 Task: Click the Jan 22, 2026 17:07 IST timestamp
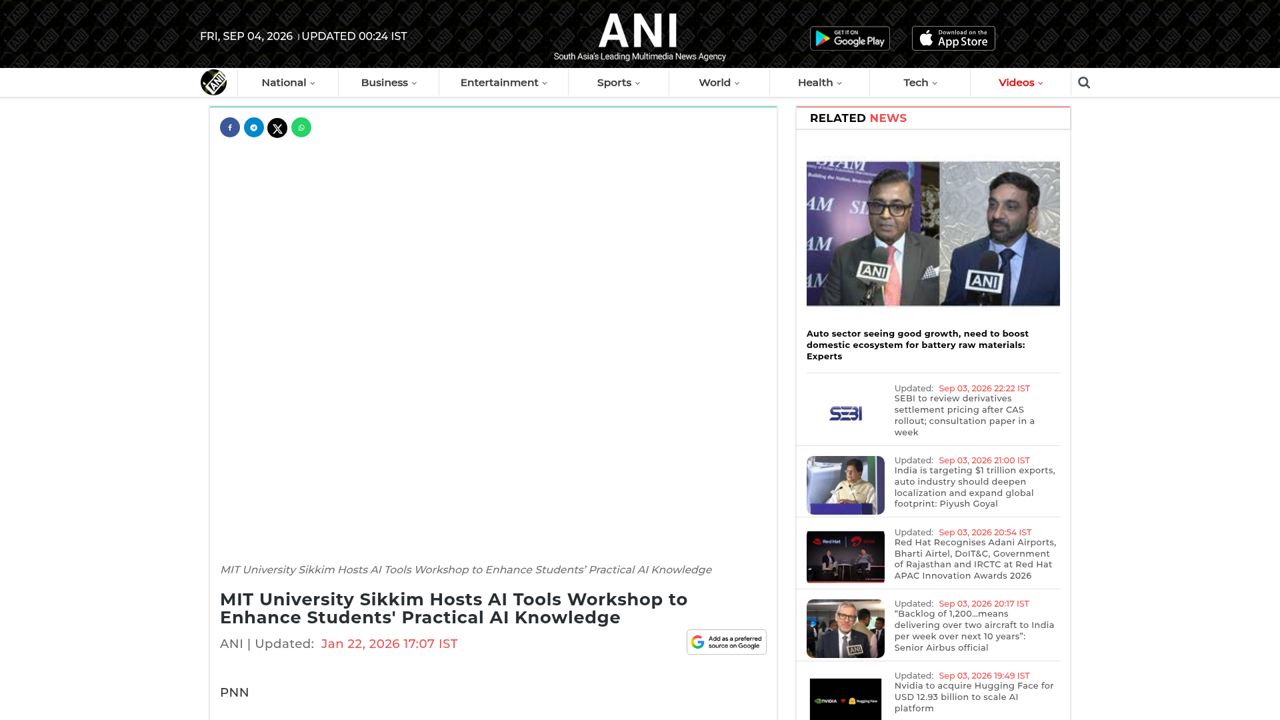[389, 644]
